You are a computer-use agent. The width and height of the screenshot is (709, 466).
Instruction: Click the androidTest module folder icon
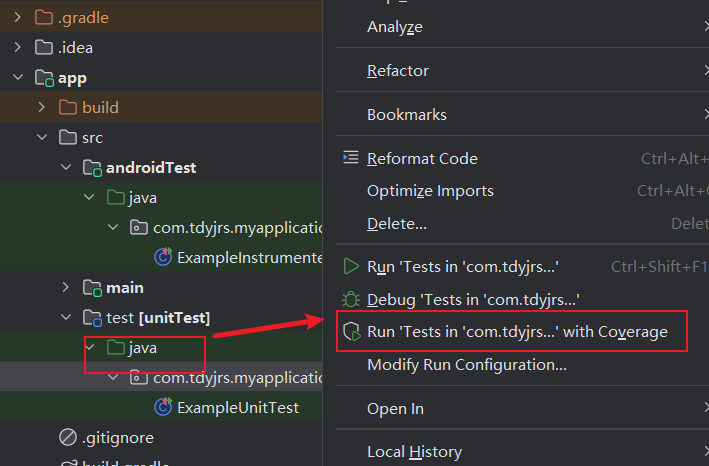[92, 167]
